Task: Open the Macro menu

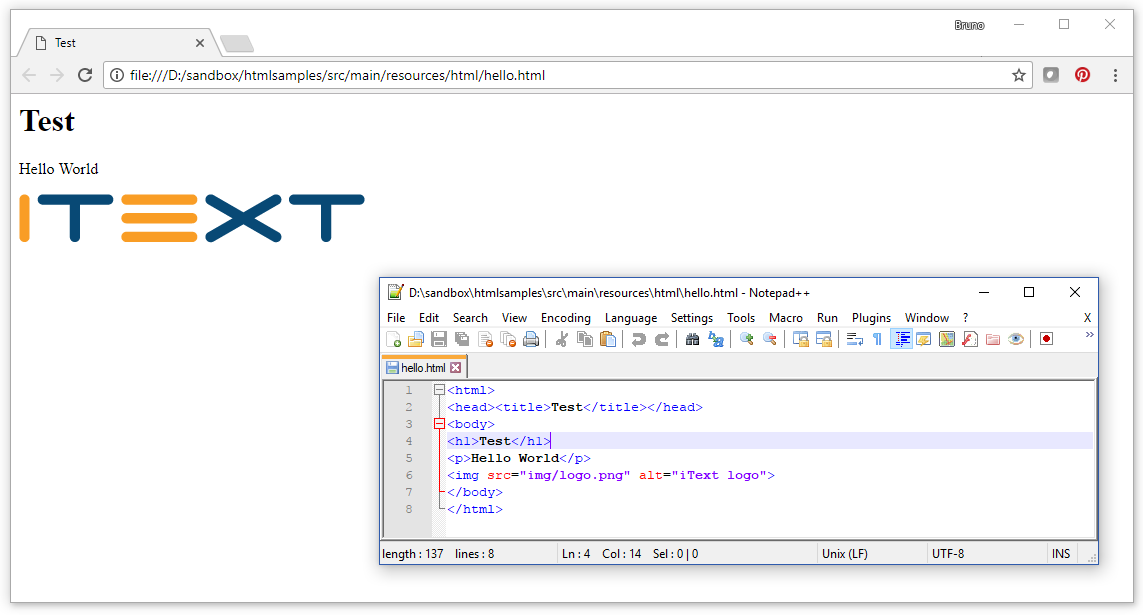Action: (x=786, y=318)
